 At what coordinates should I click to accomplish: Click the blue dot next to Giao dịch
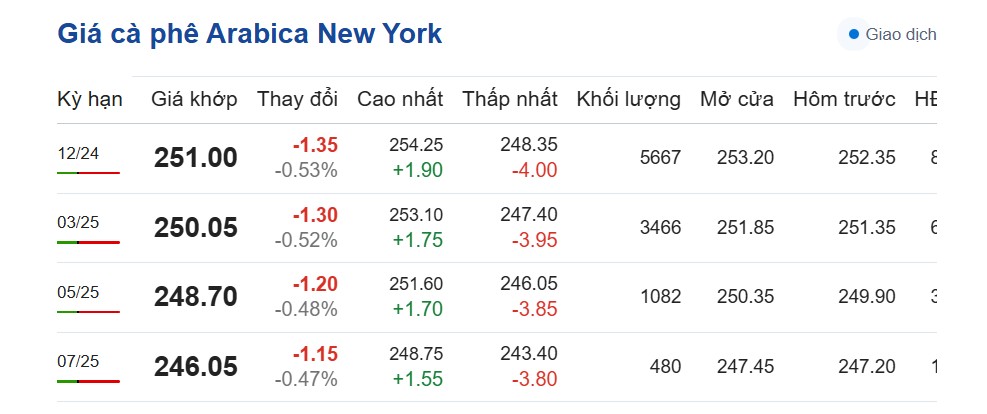pyautogui.click(x=853, y=35)
